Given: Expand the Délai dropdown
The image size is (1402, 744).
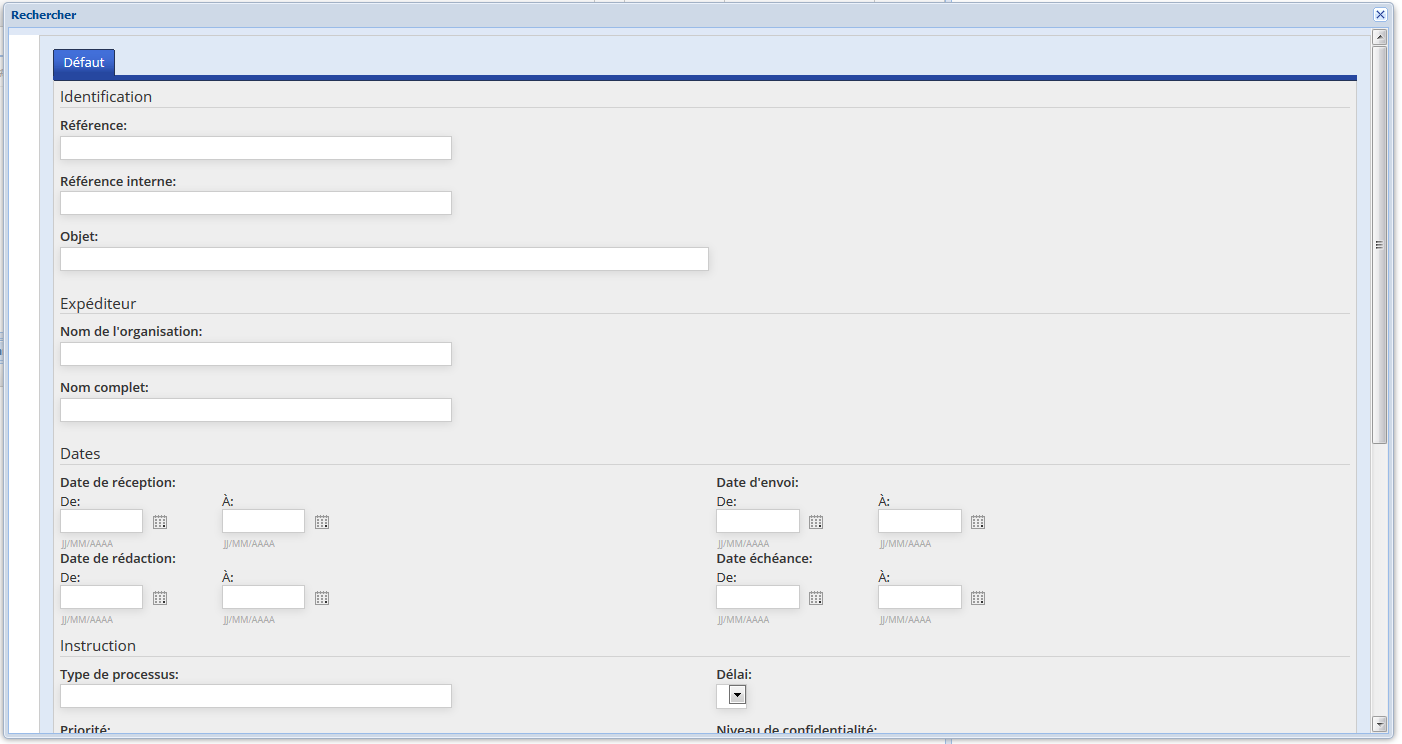Looking at the screenshot, I should tap(737, 695).
